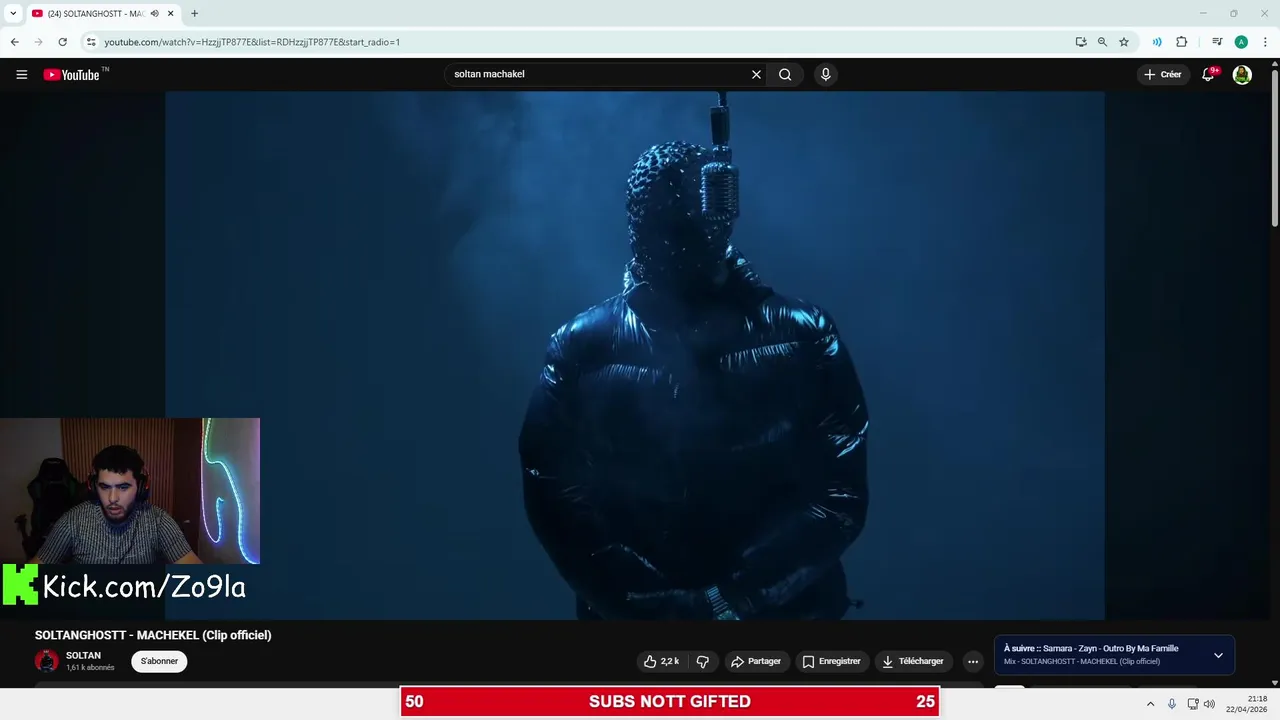Click S'abonner to subscribe

[x=159, y=661]
